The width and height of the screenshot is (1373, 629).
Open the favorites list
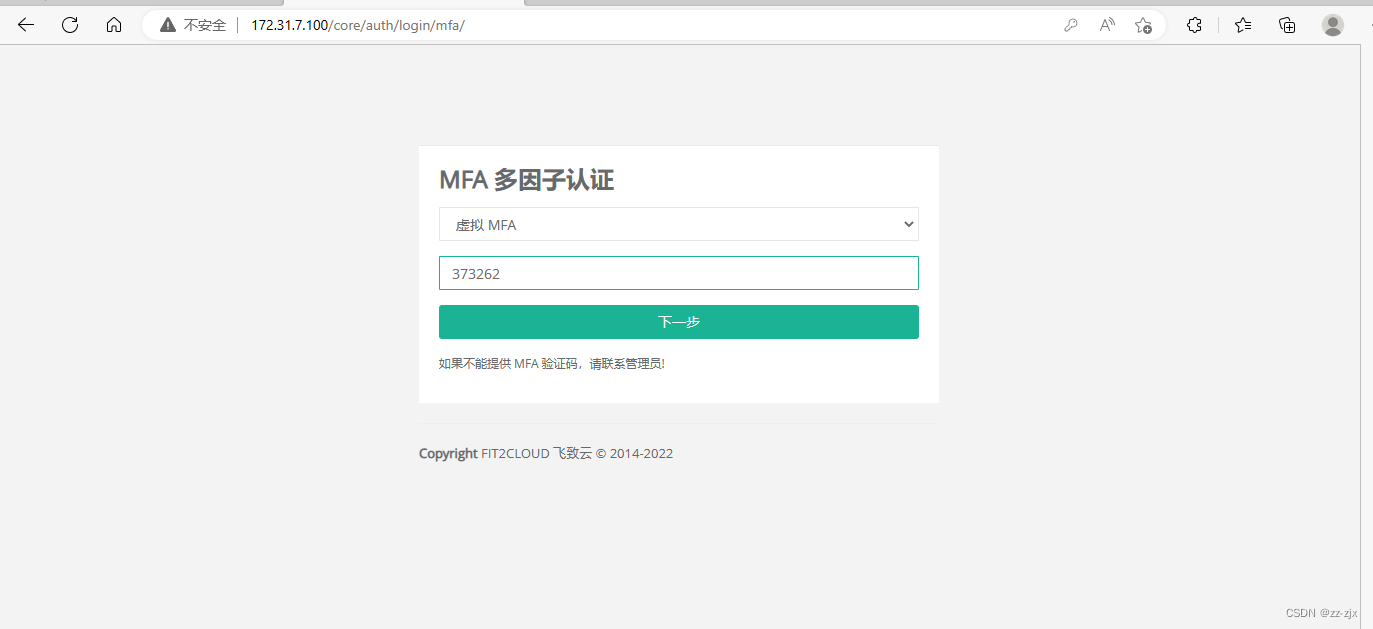coord(1242,25)
